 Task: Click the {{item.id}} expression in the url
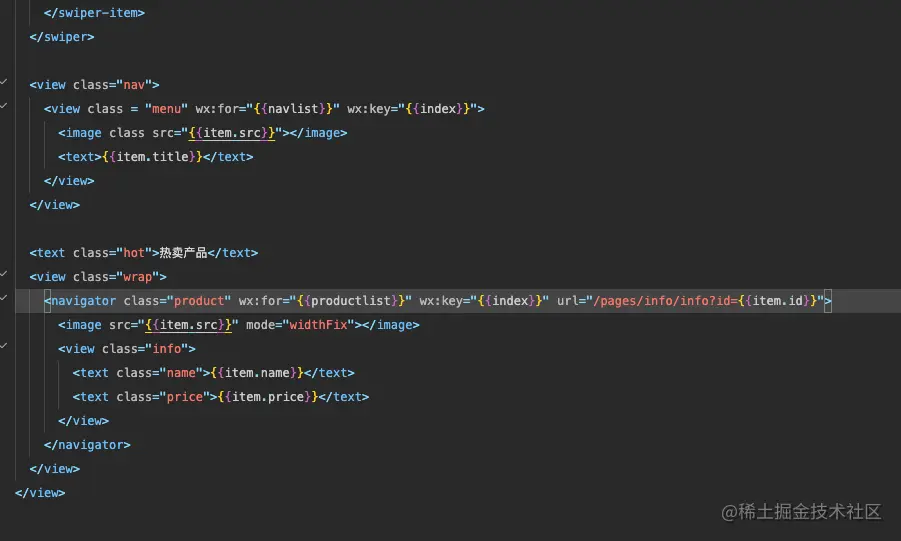click(x=777, y=301)
